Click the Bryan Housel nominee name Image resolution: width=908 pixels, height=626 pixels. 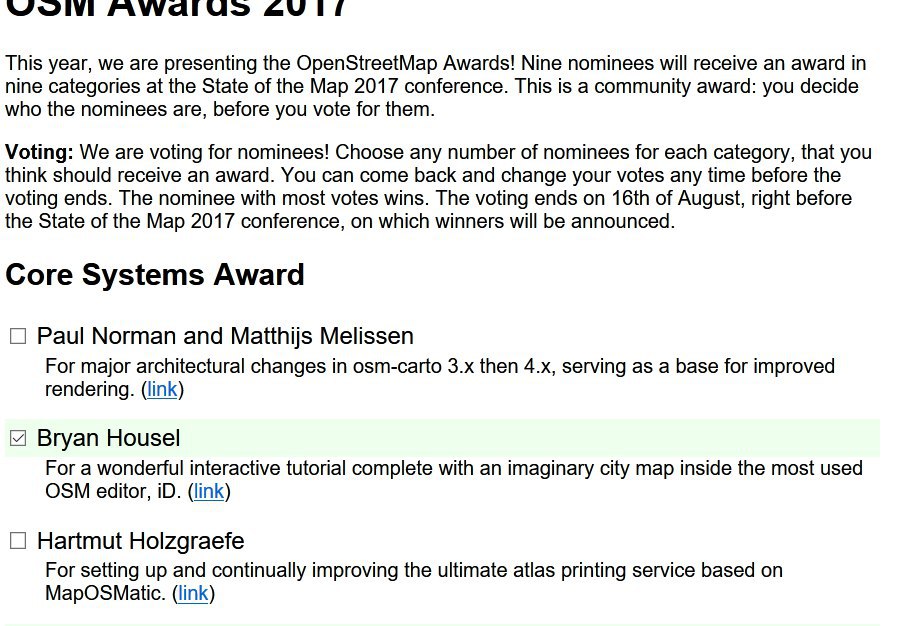pos(108,438)
